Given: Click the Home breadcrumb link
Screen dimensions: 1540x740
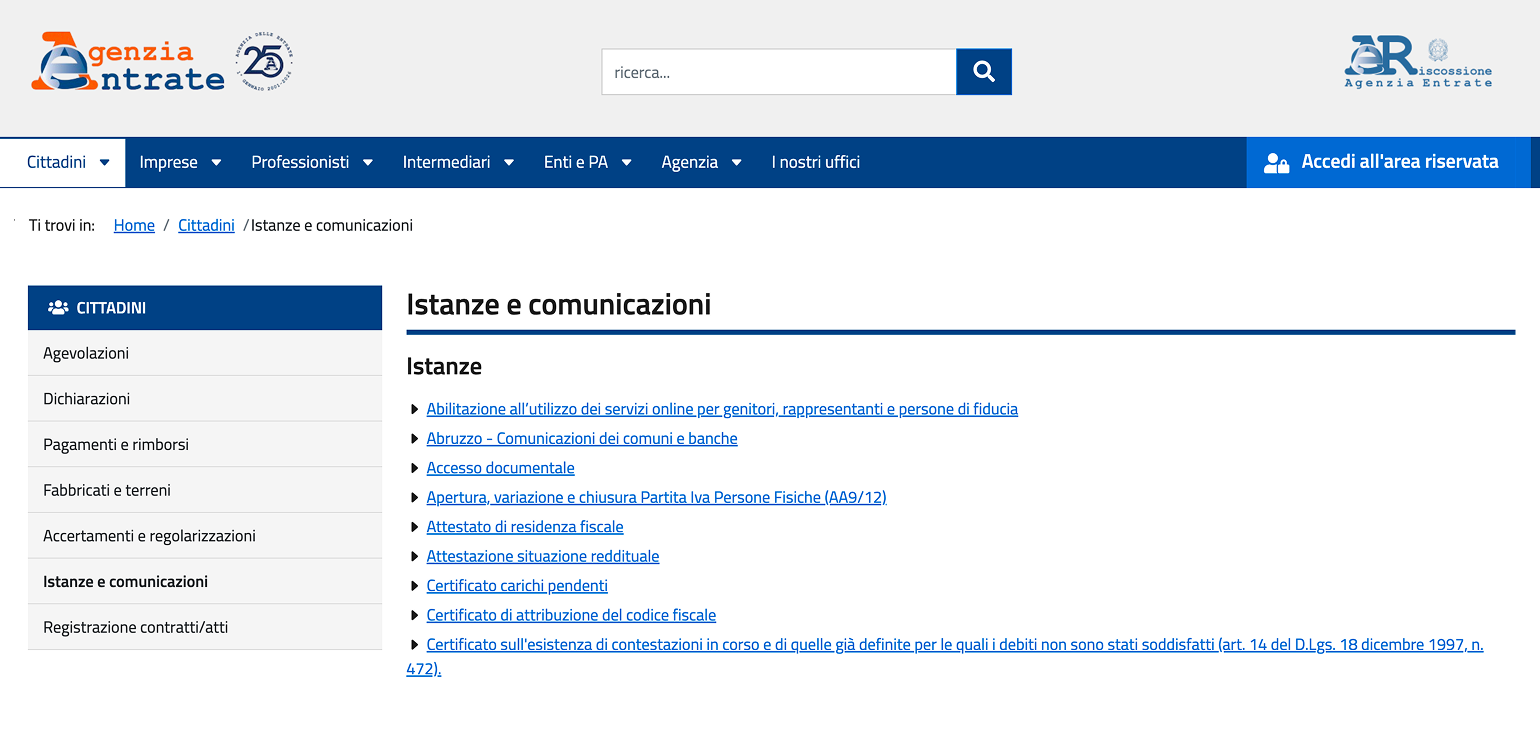Looking at the screenshot, I should (134, 225).
